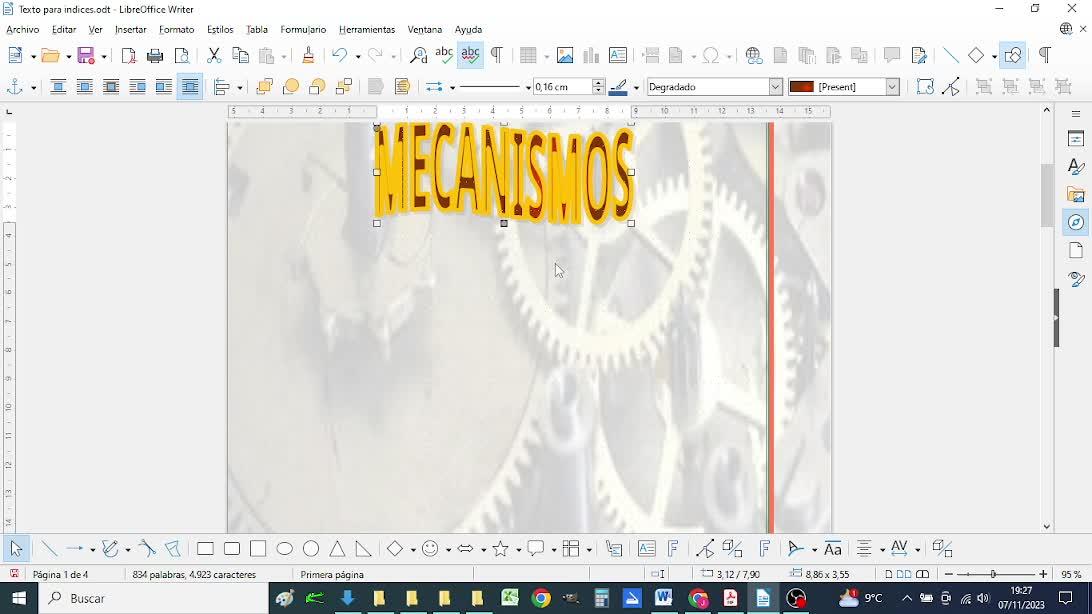This screenshot has height=614, width=1092.
Task: Bring the object to front
Action: [264, 87]
